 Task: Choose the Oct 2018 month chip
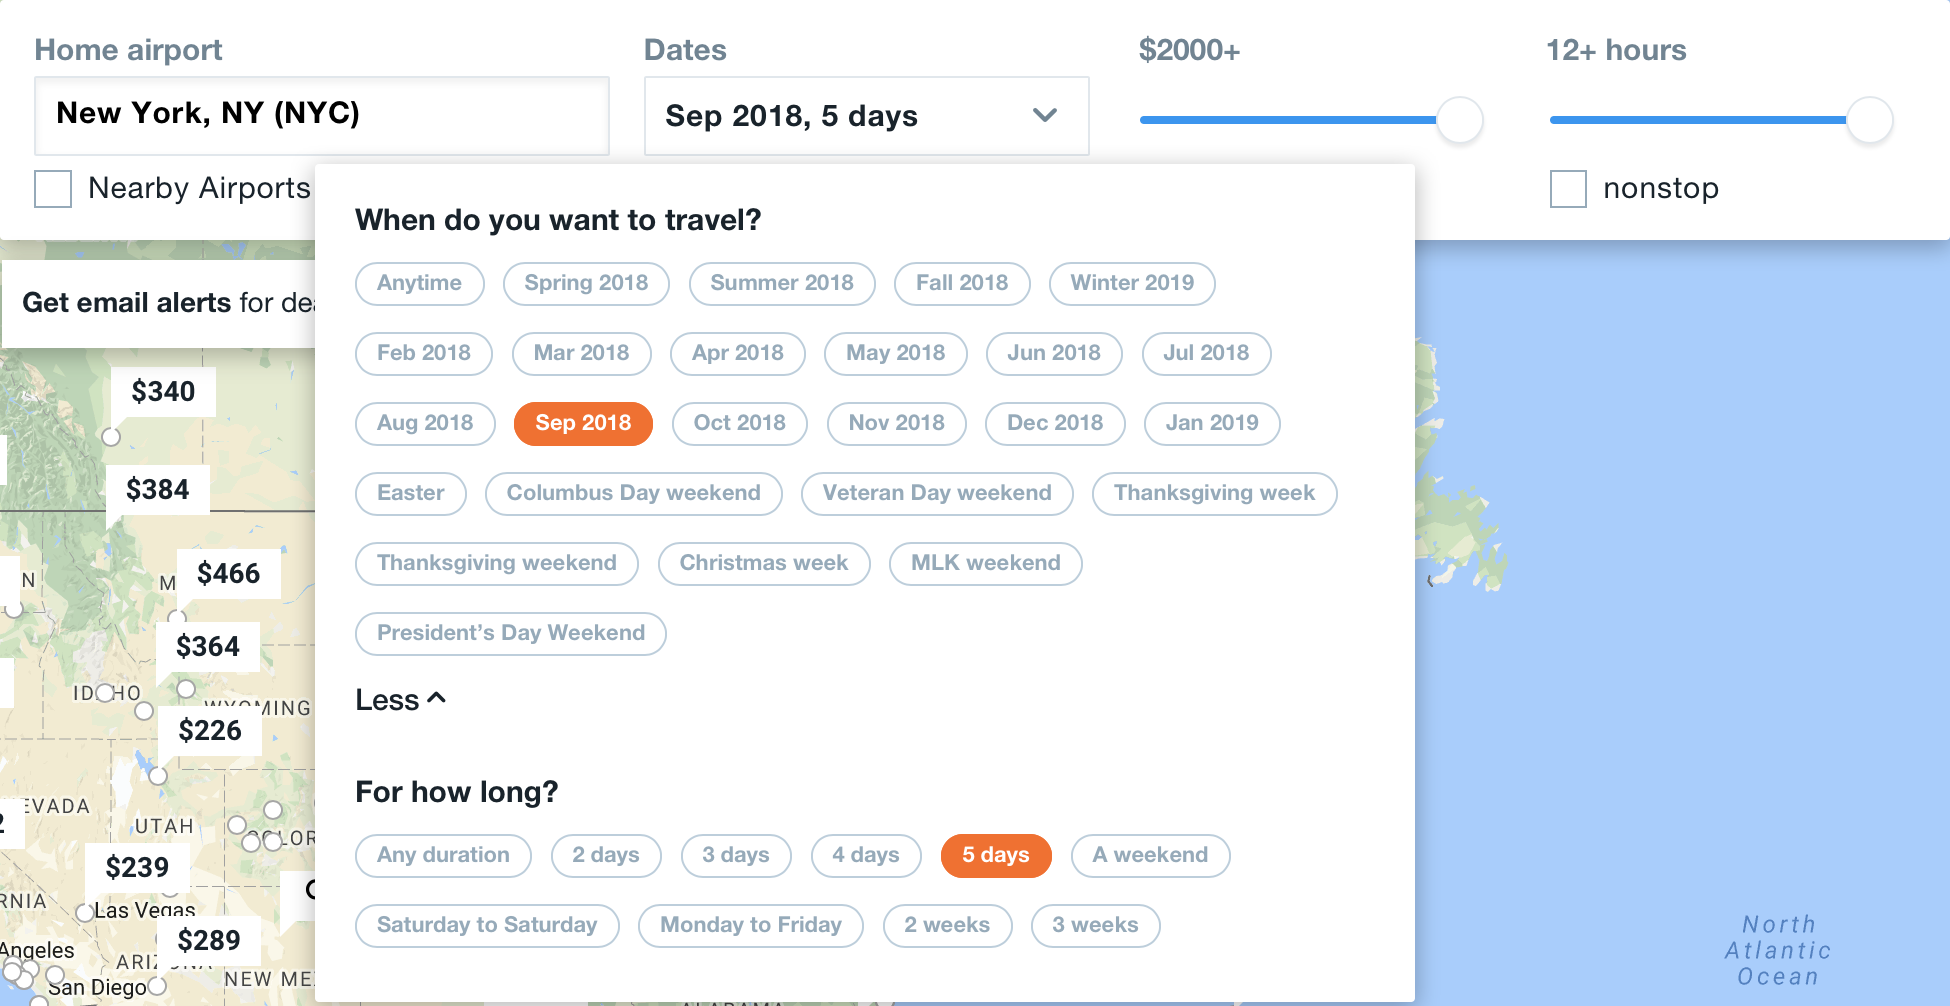(740, 423)
